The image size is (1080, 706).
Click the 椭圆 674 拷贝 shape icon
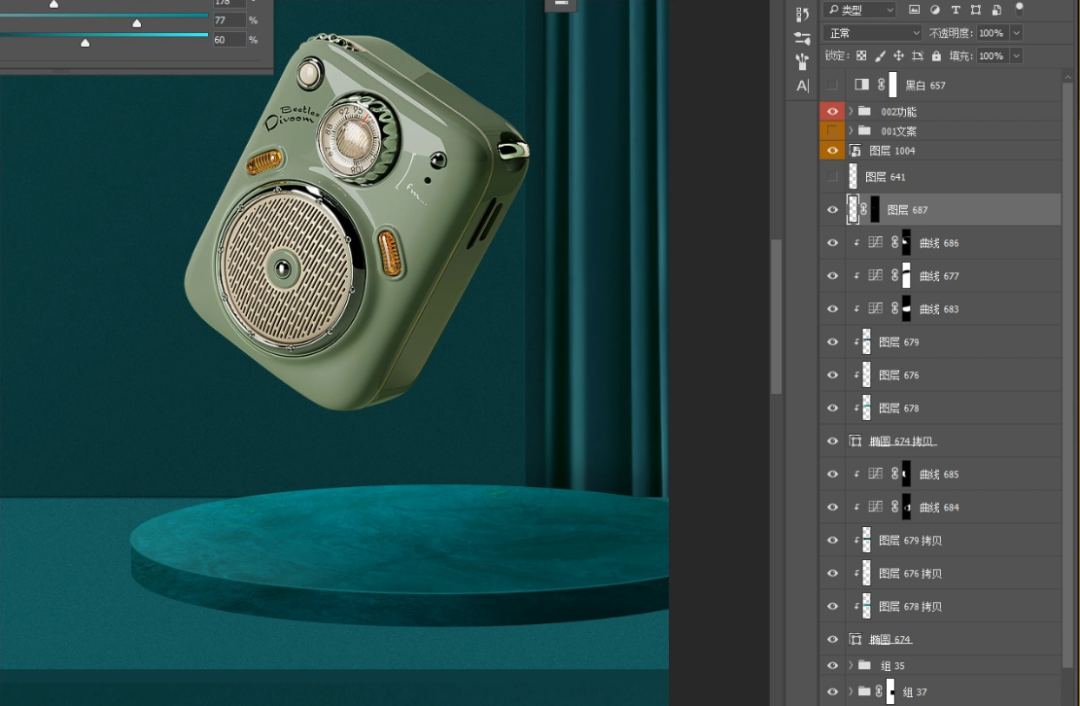pos(855,441)
